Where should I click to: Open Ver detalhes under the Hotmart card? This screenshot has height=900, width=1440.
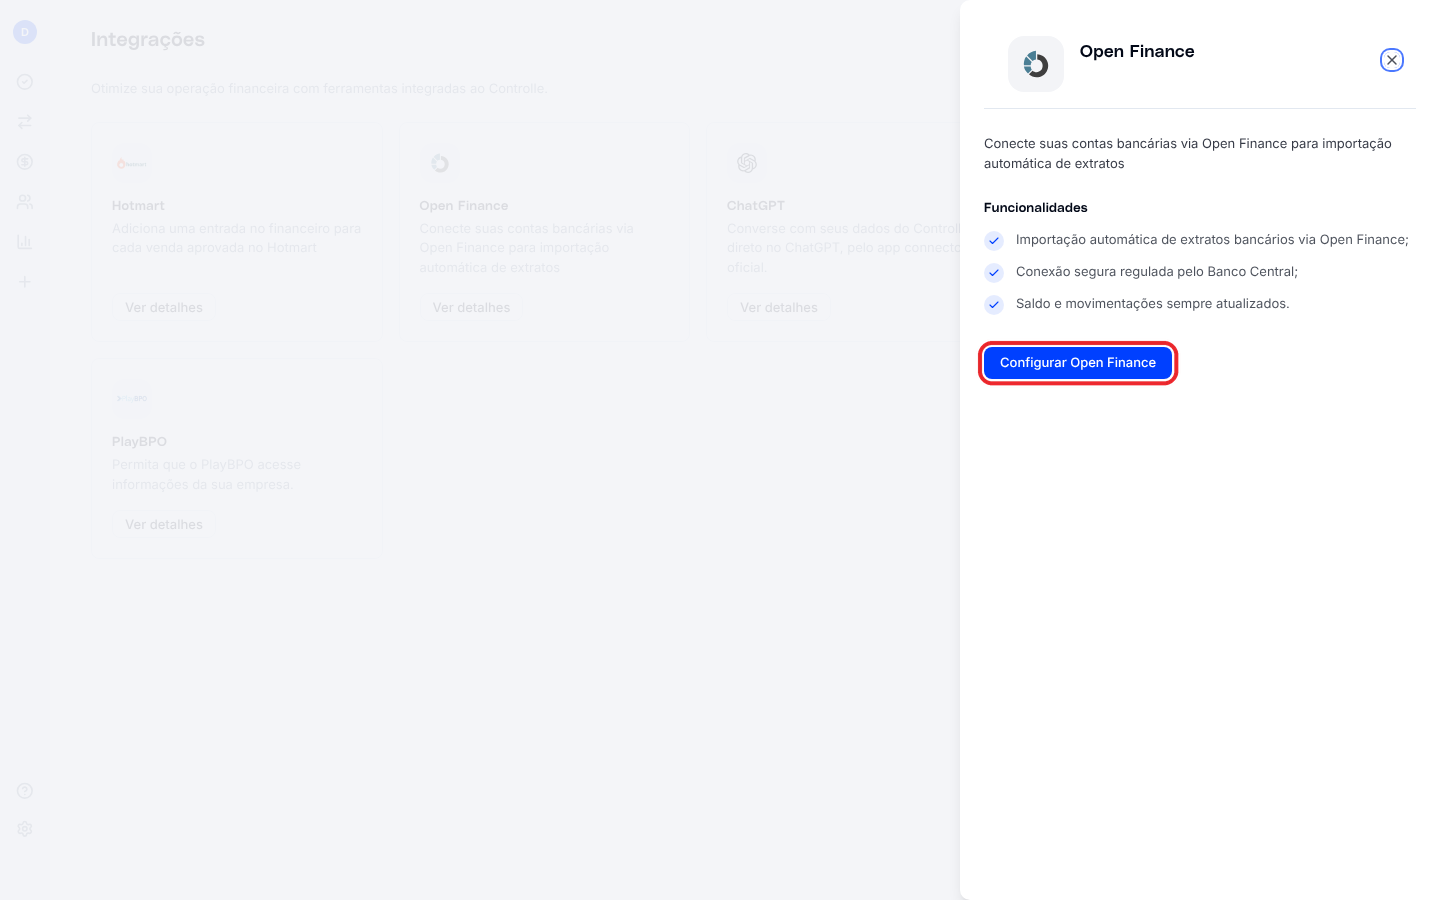tap(164, 308)
